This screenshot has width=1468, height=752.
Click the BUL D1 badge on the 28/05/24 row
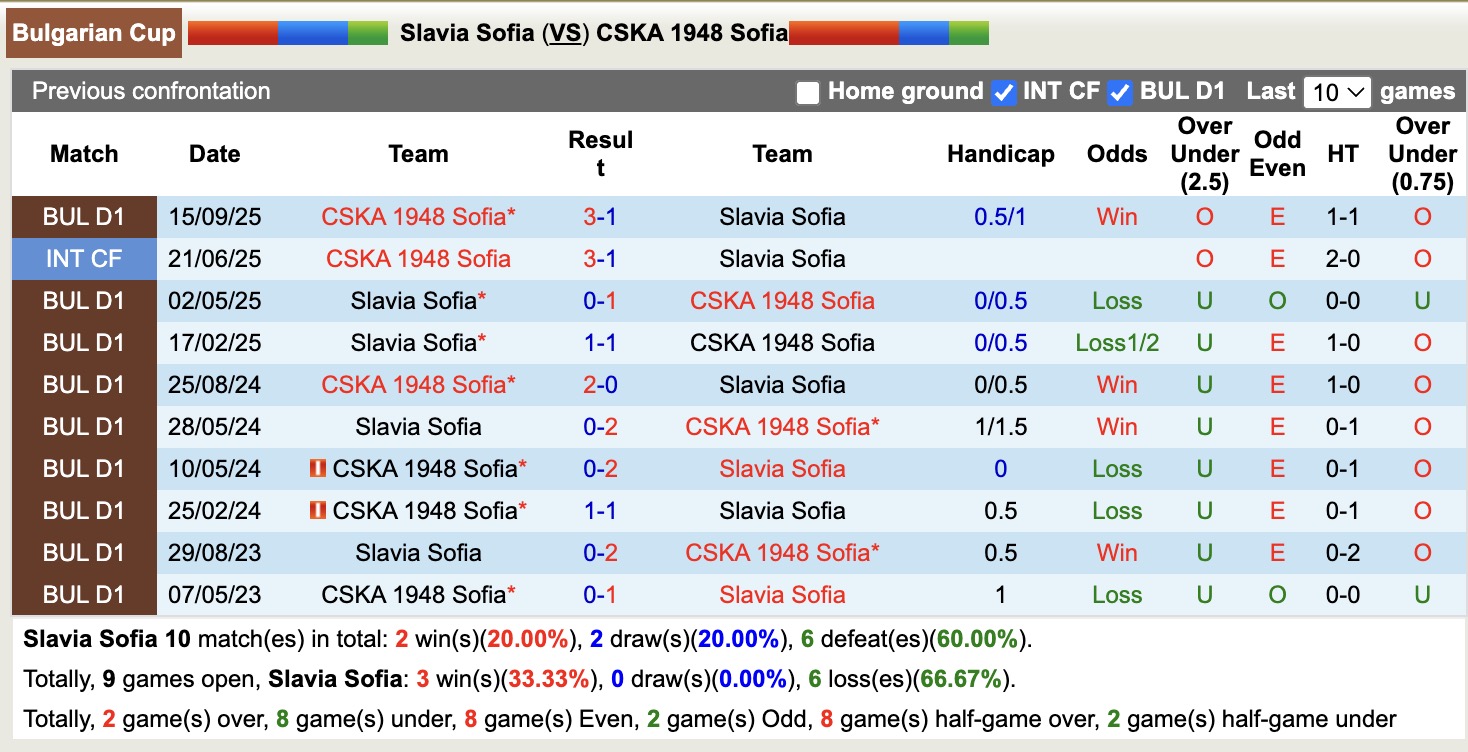[x=84, y=426]
